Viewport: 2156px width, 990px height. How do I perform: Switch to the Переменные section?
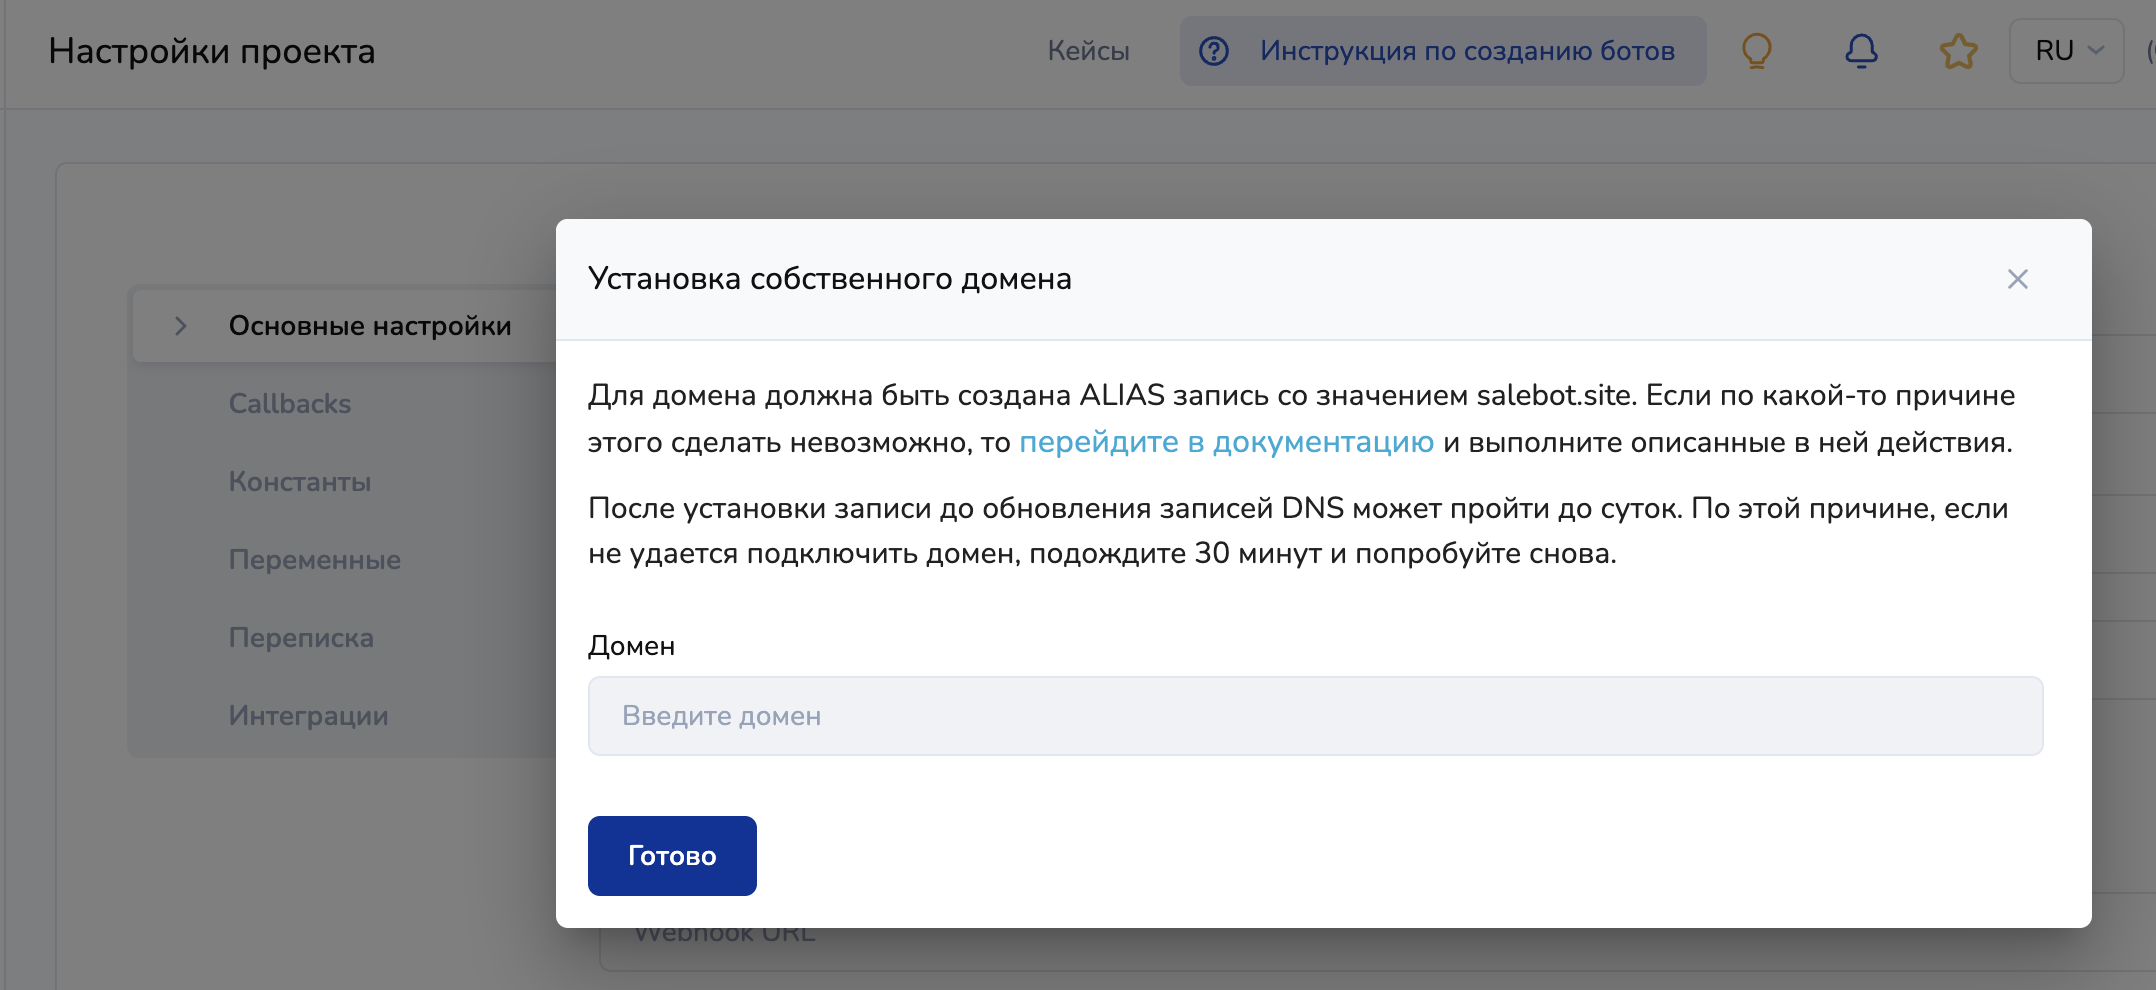click(314, 560)
